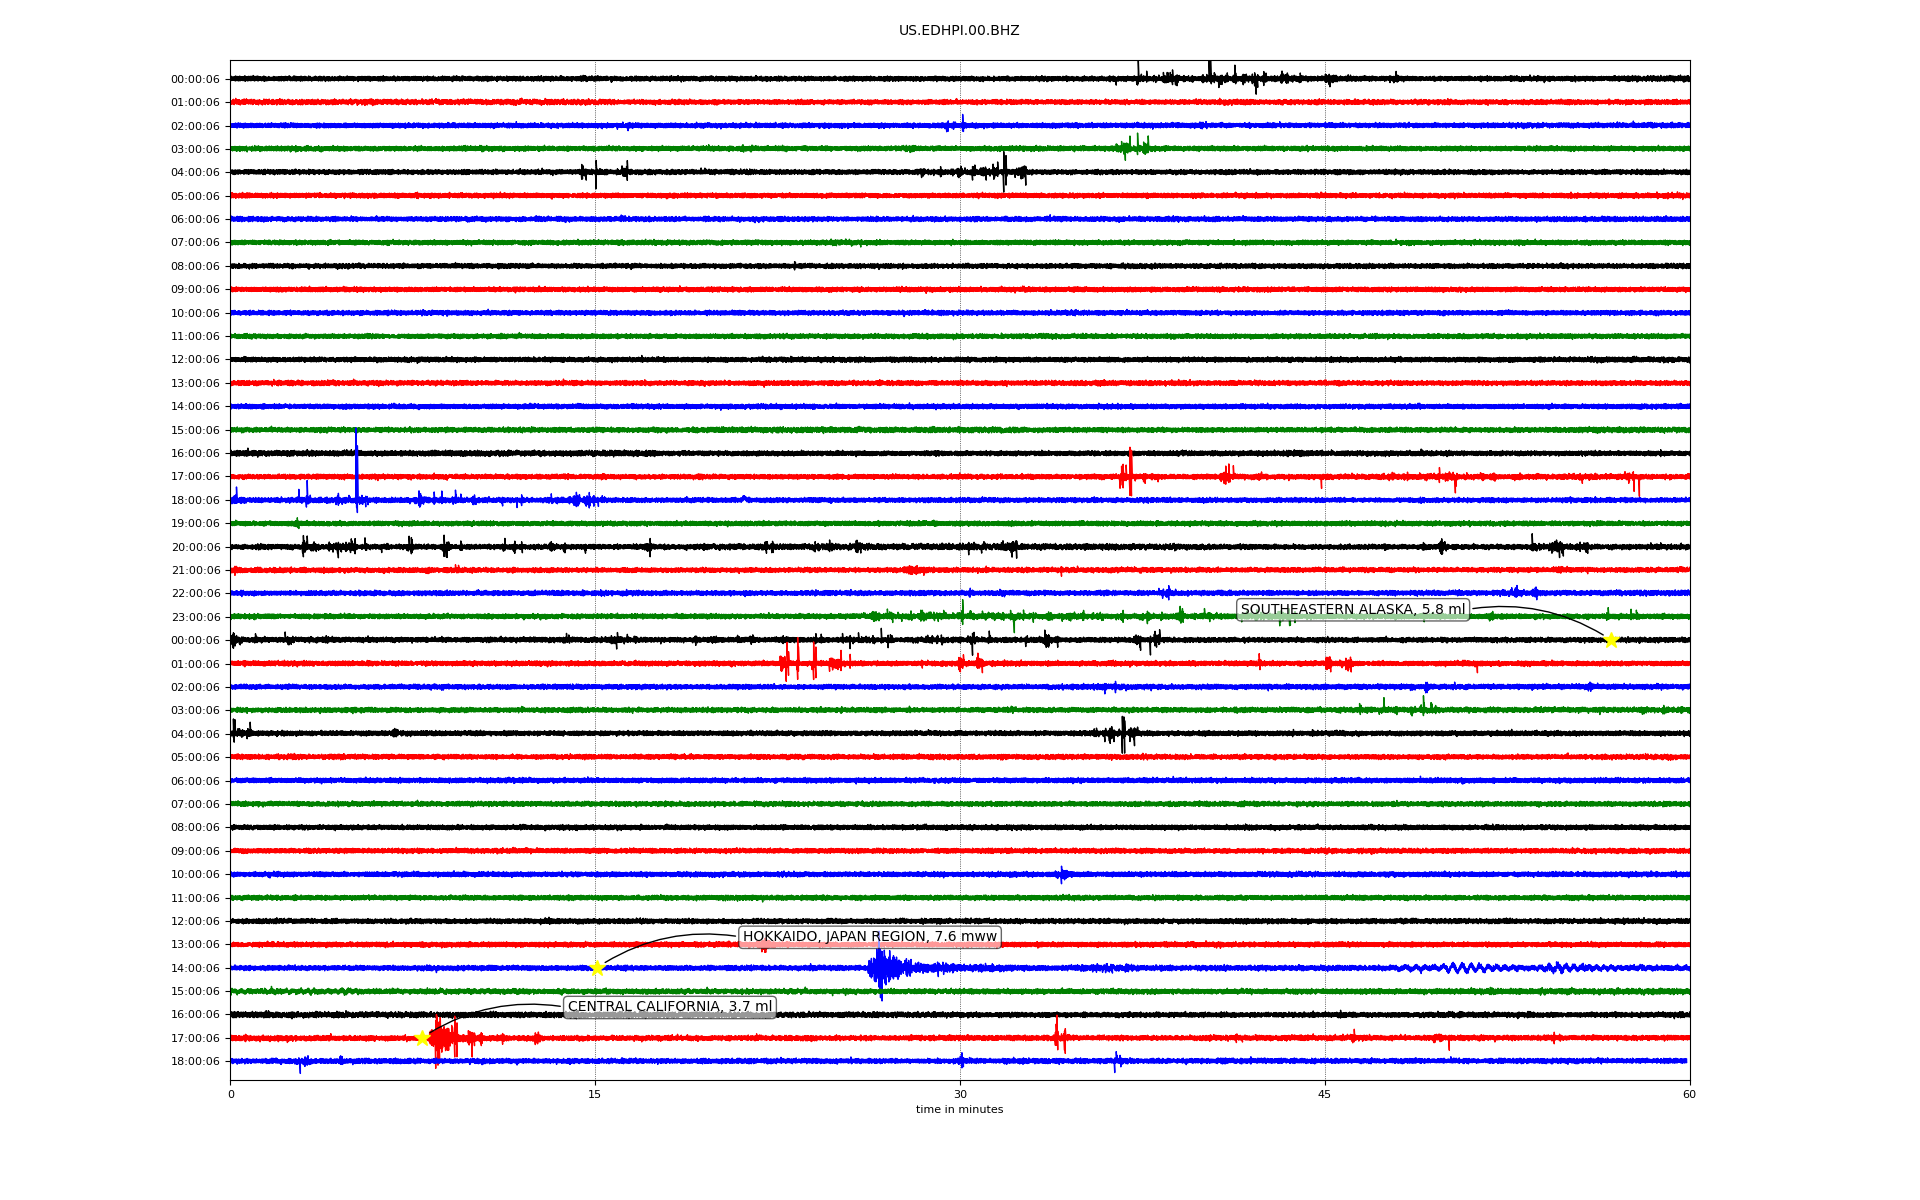This screenshot has height=1200, width=1920.
Task: Click the yellow star at Southeastern Alaska event
Action: click(x=1610, y=640)
